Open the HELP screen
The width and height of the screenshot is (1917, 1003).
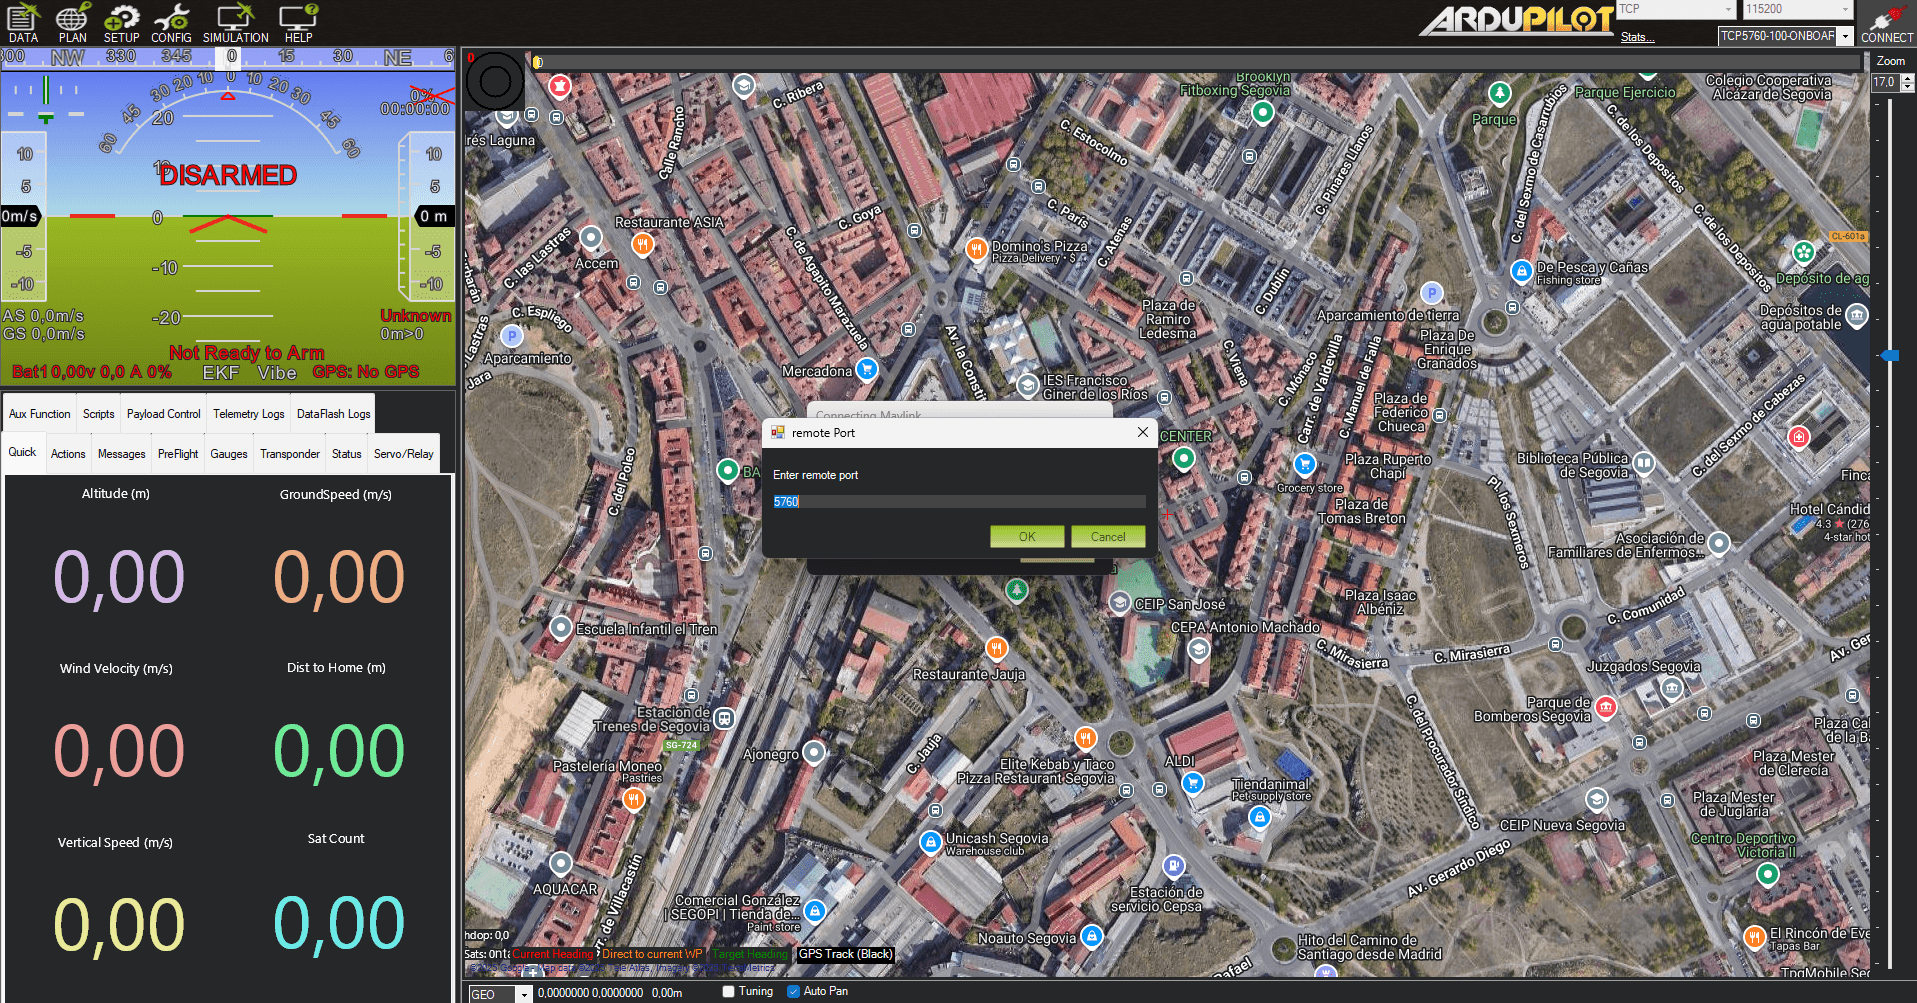click(x=298, y=23)
